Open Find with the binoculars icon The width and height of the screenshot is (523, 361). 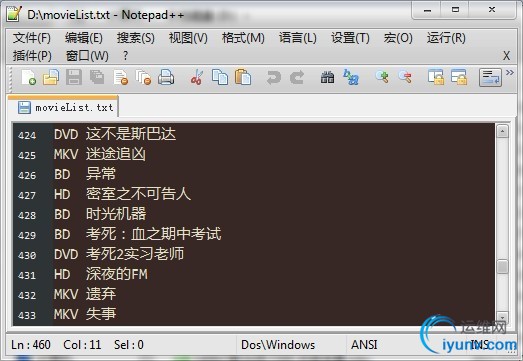coord(327,77)
